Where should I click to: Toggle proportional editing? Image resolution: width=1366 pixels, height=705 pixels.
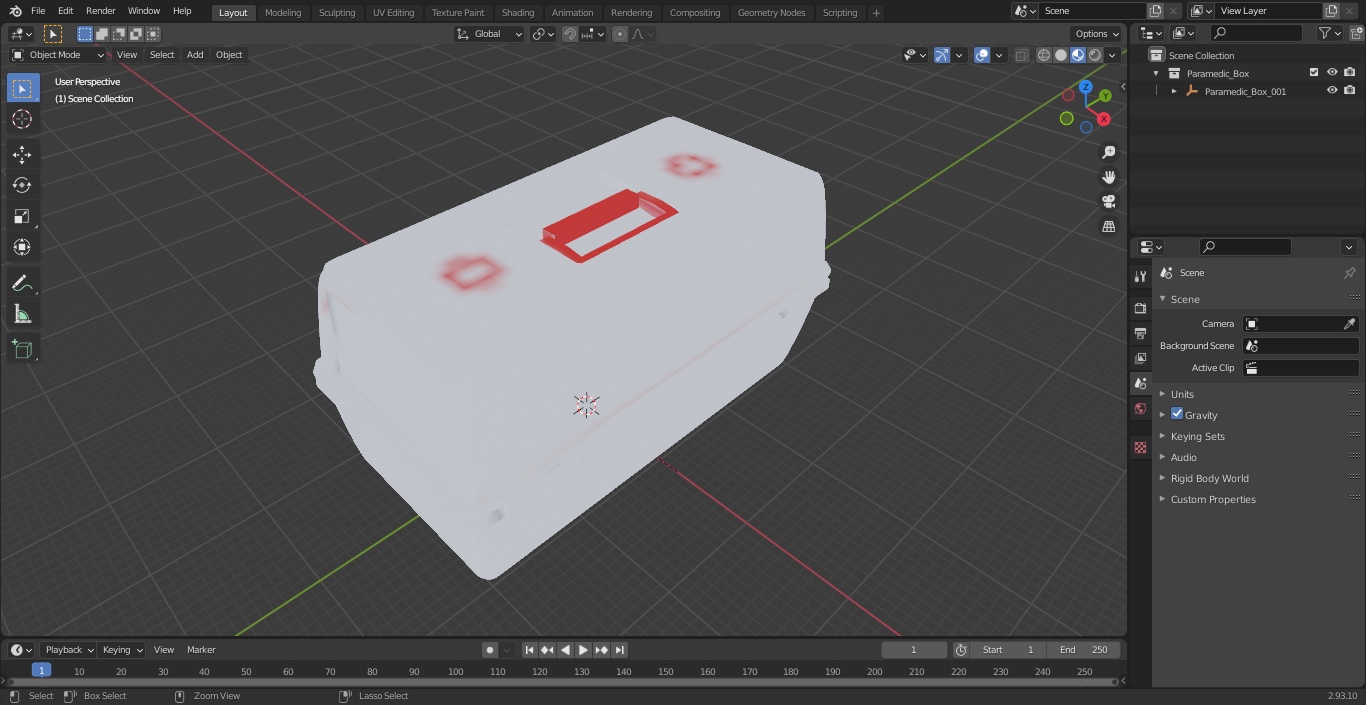pyautogui.click(x=620, y=34)
